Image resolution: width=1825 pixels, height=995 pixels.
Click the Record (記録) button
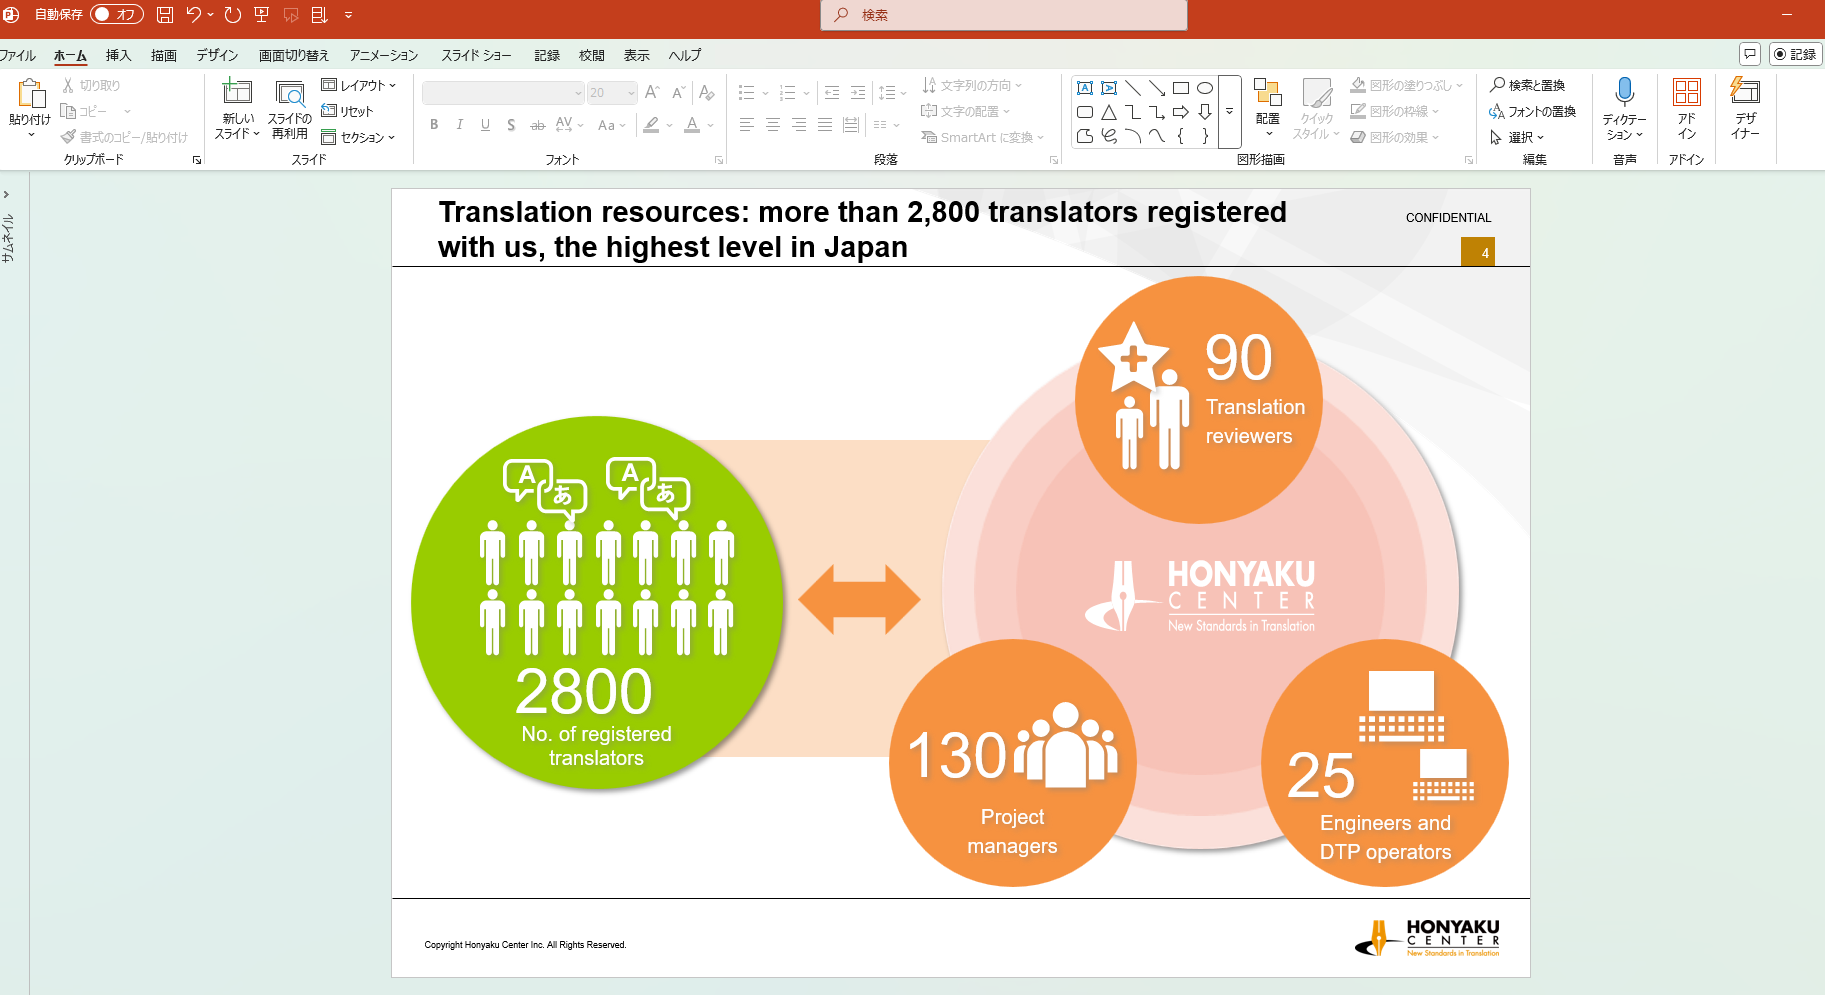click(1795, 54)
